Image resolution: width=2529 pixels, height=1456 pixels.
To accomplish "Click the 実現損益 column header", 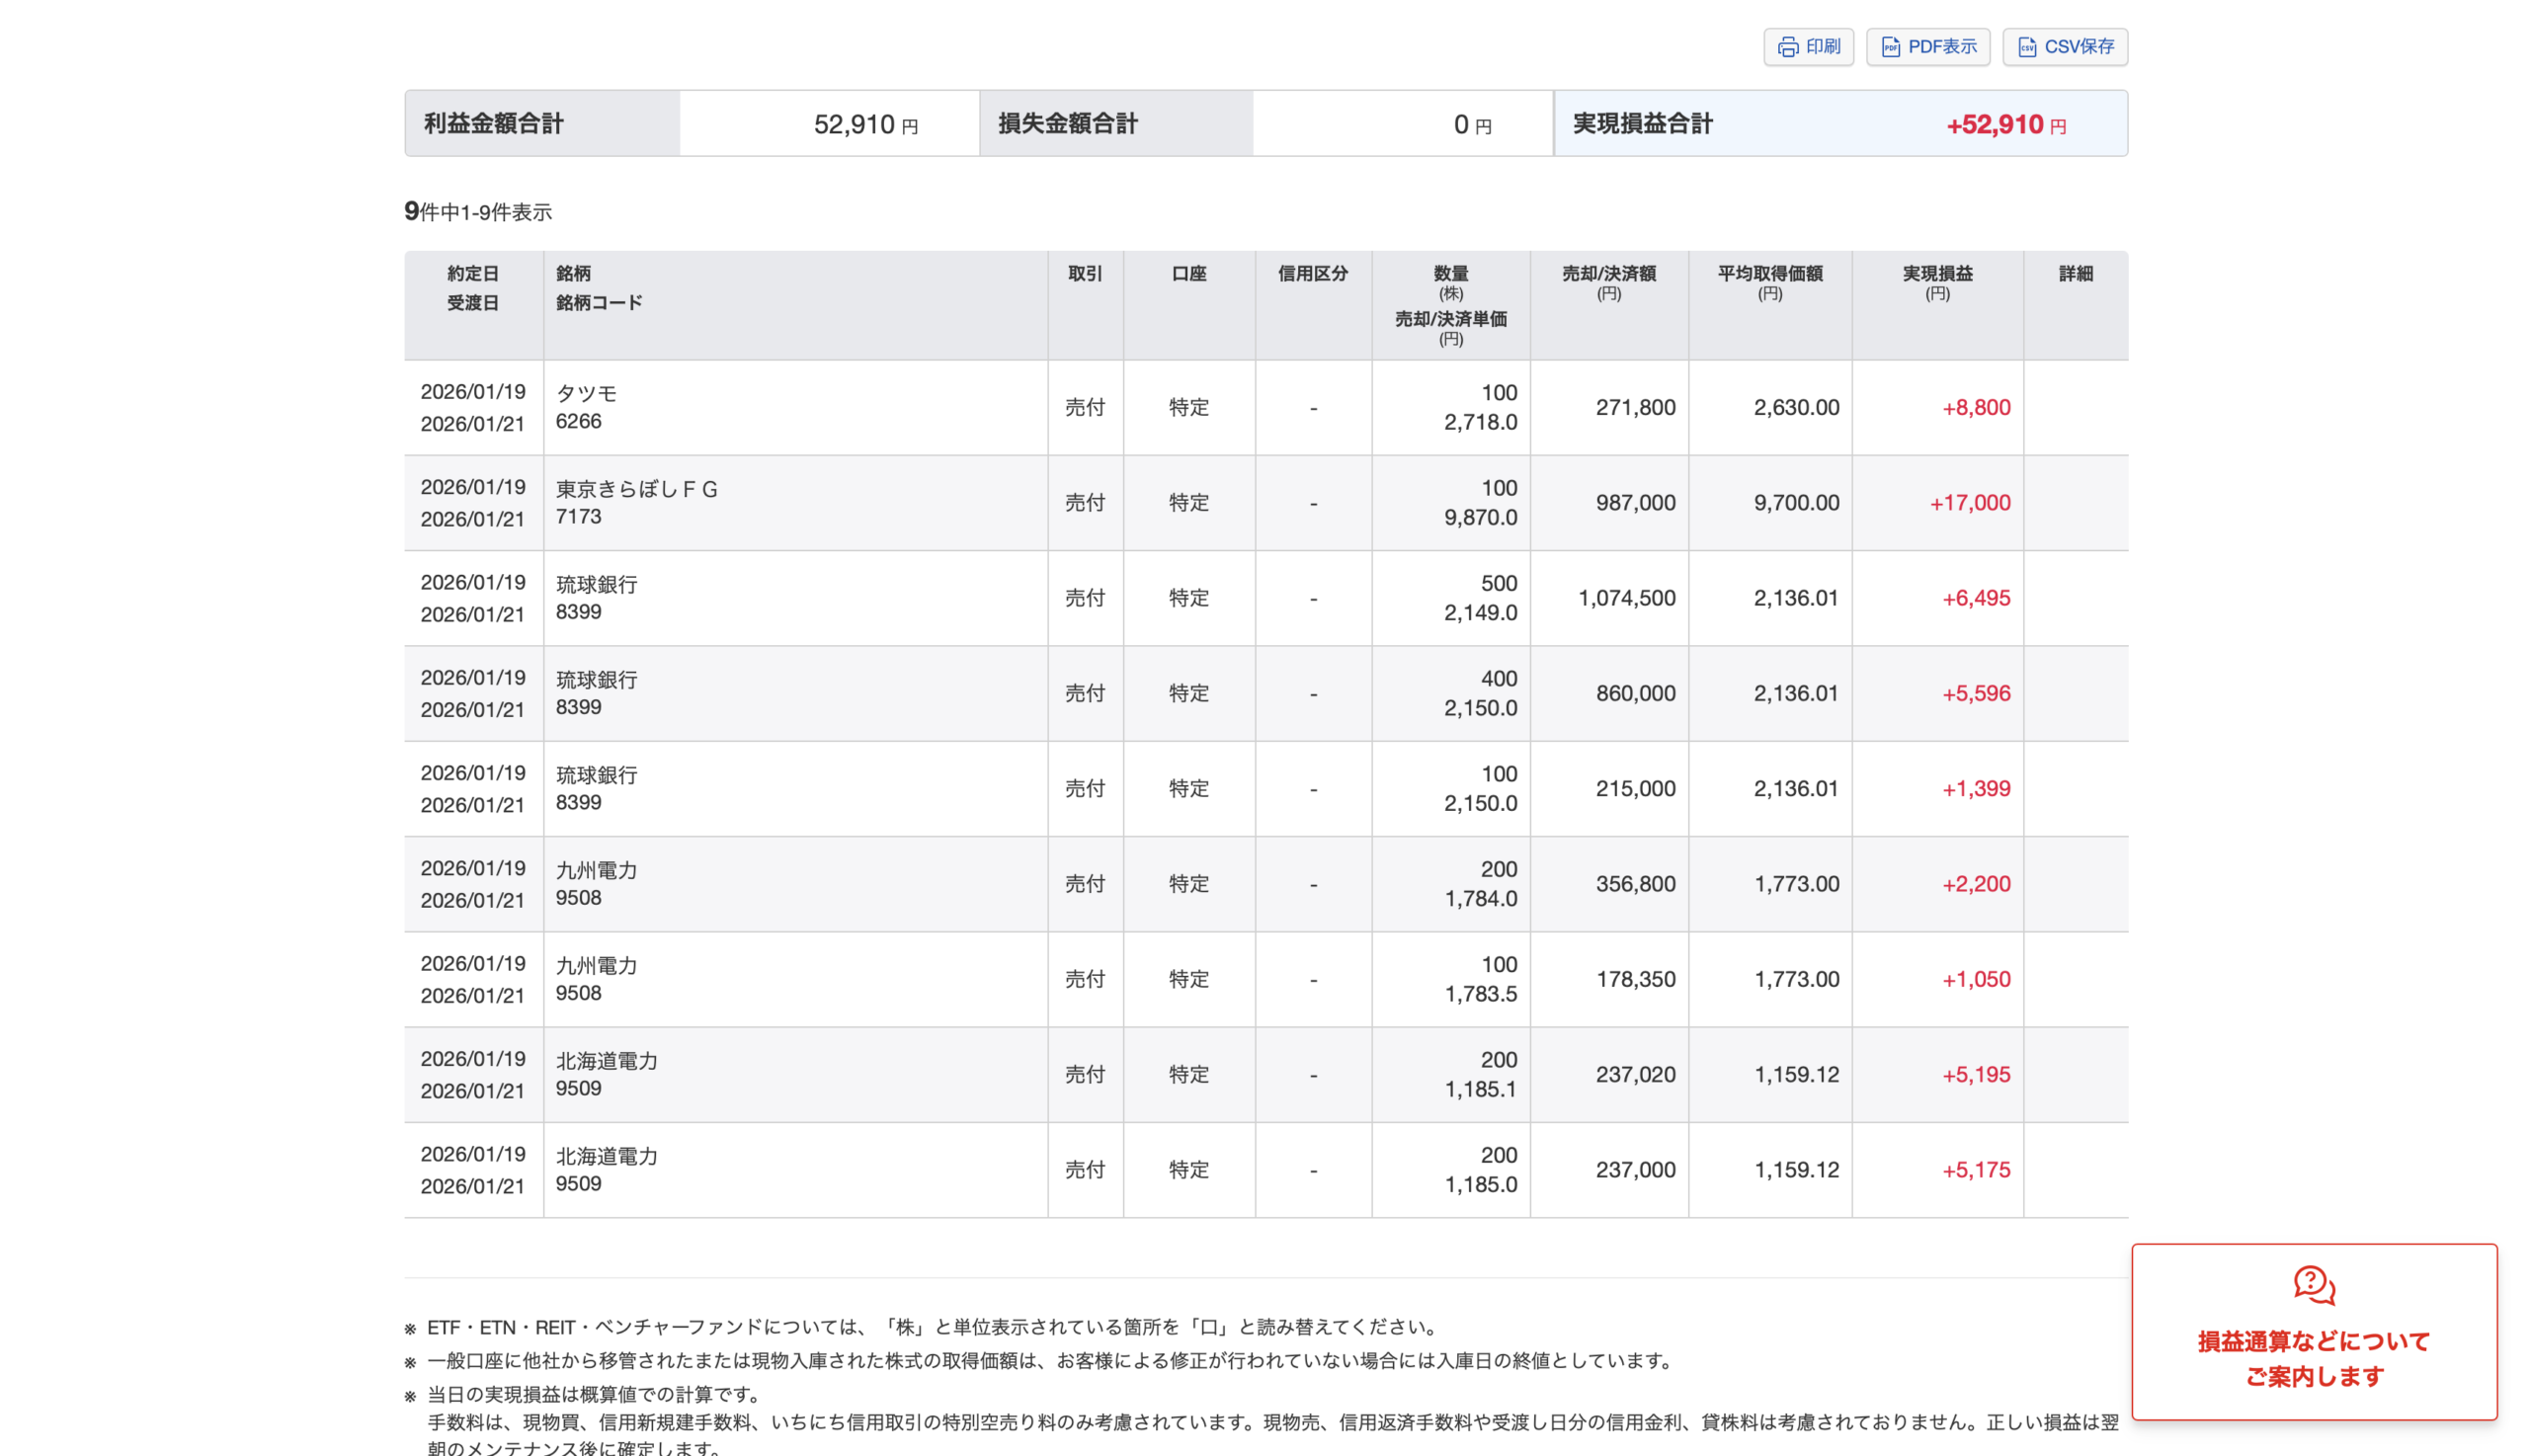I will click(1936, 274).
